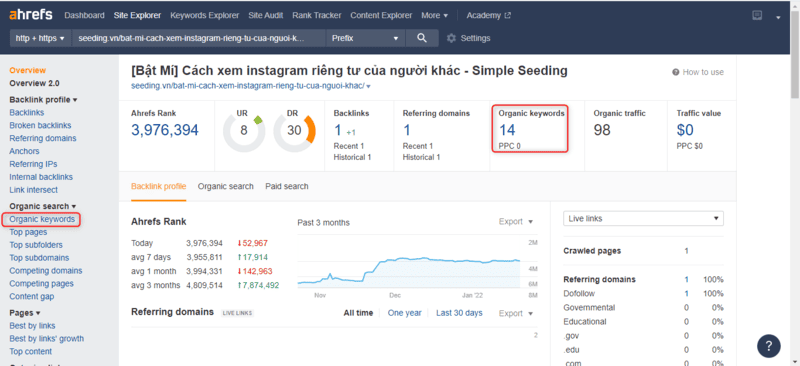
Task: Open the Live links dropdown
Action: point(643,218)
